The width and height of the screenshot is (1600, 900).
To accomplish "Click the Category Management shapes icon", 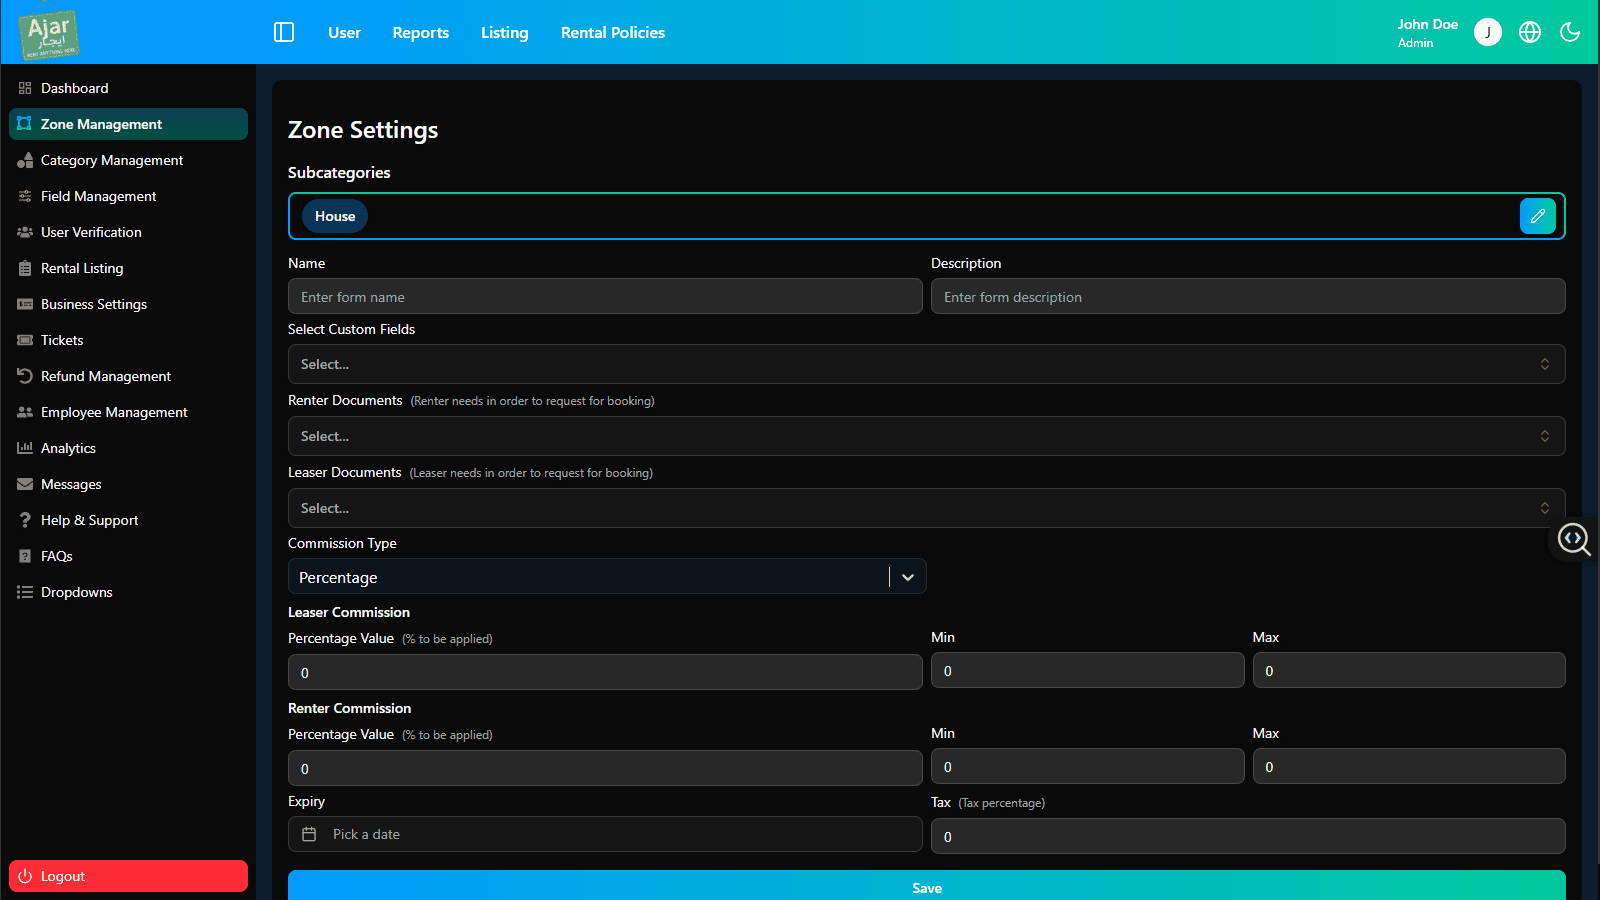I will (25, 160).
